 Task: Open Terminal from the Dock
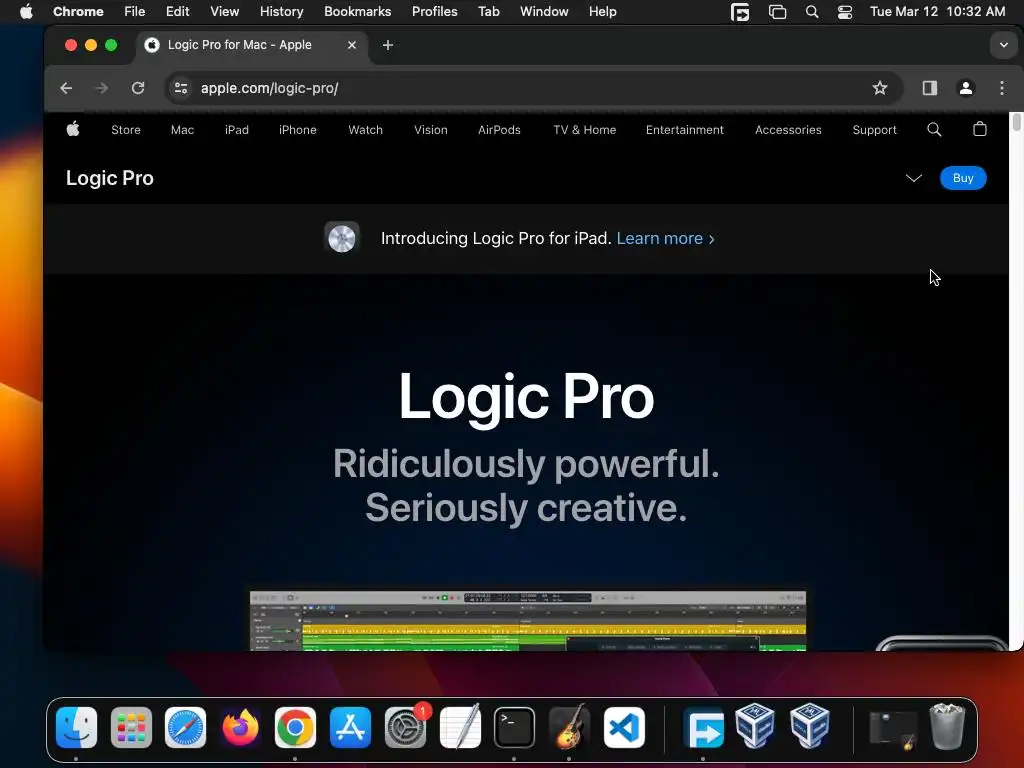[514, 727]
